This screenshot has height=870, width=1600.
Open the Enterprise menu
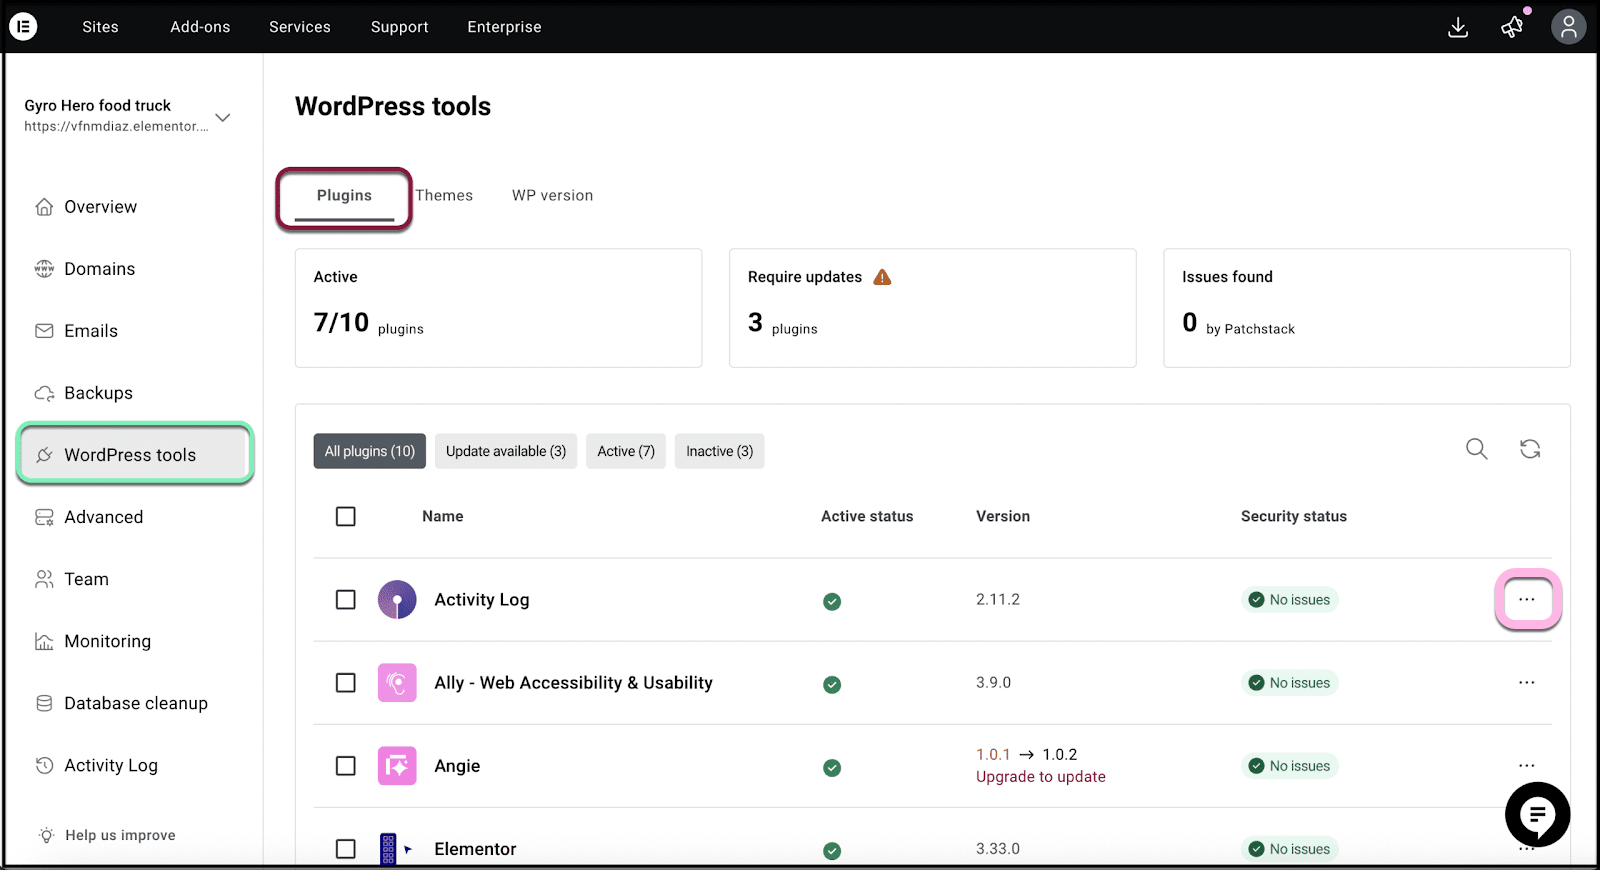[504, 27]
